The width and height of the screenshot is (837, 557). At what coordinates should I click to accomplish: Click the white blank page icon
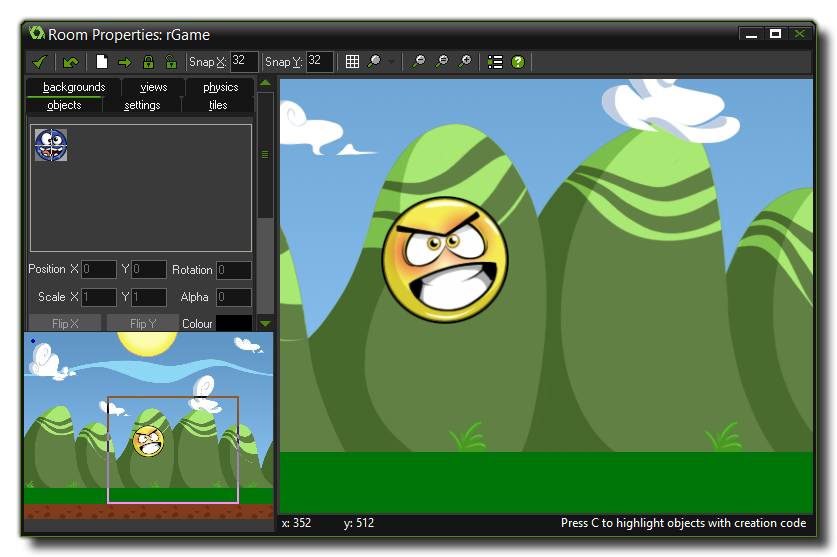coord(102,62)
